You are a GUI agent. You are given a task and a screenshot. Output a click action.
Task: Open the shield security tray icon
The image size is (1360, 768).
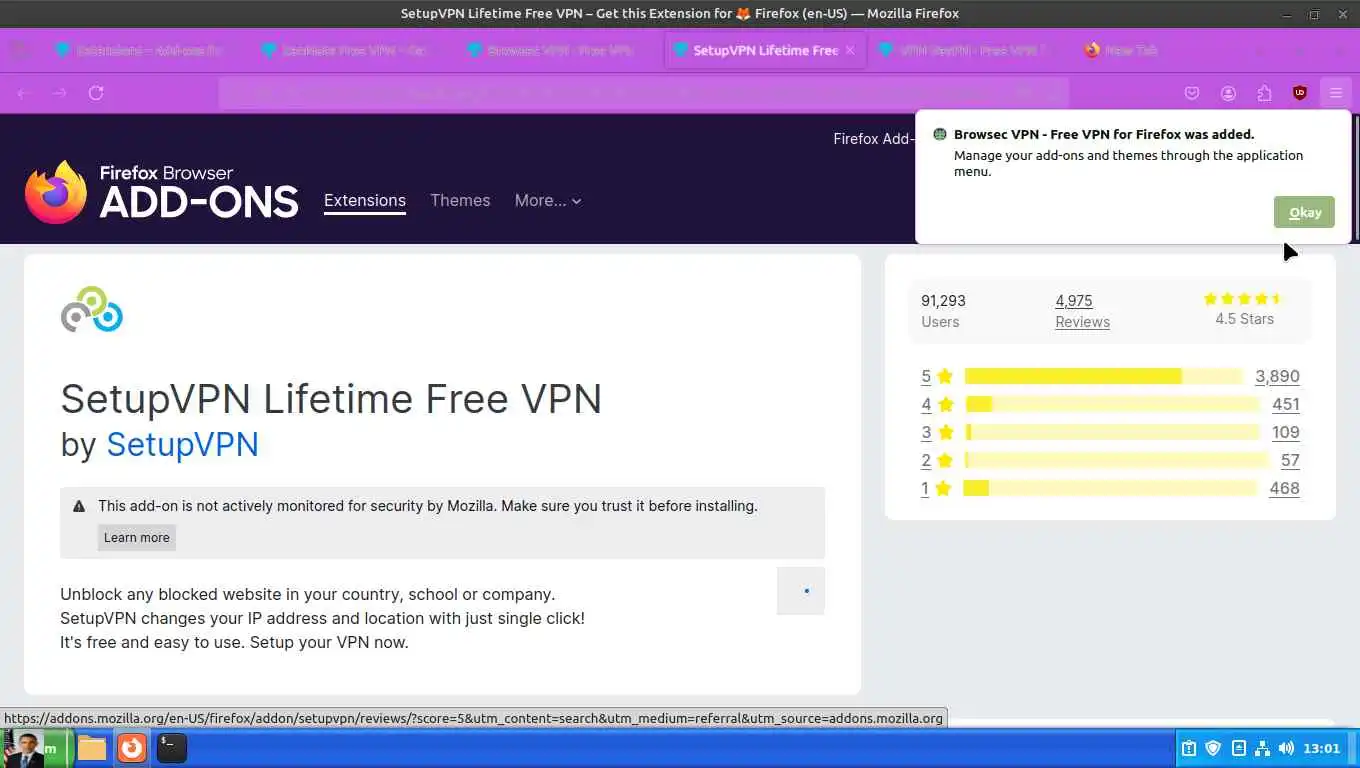[x=1213, y=748]
